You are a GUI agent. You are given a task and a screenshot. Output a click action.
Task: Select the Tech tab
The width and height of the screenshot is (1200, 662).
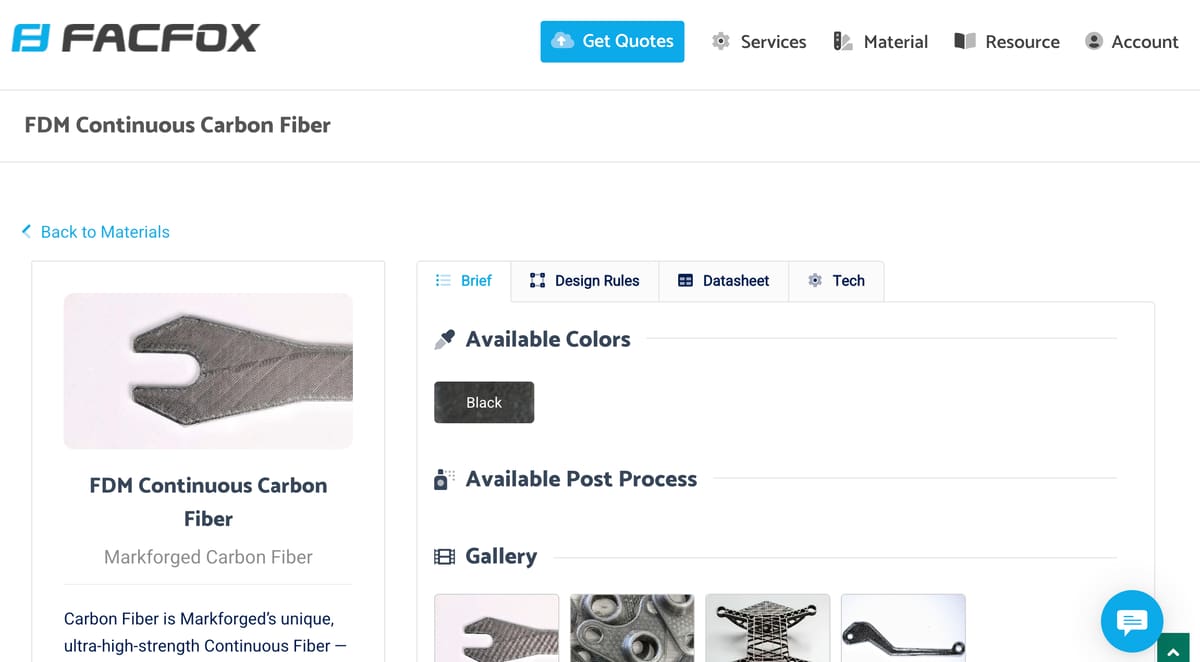click(x=837, y=281)
